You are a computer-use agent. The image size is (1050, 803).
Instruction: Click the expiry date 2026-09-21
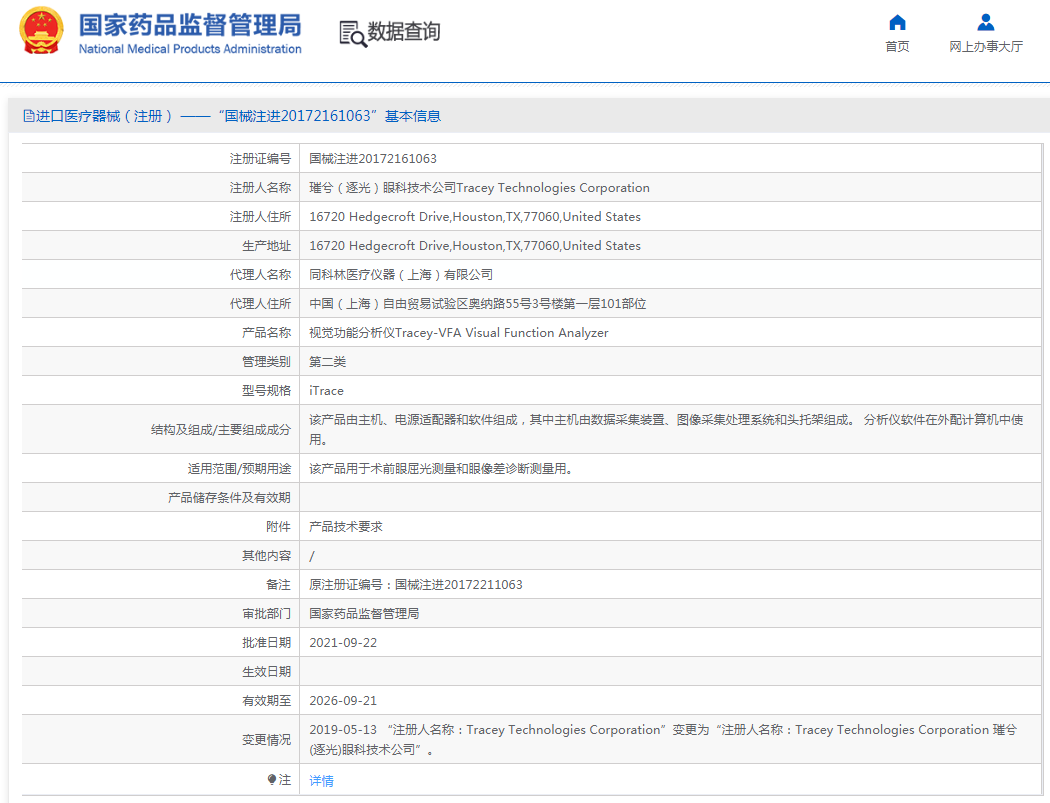[x=343, y=701]
